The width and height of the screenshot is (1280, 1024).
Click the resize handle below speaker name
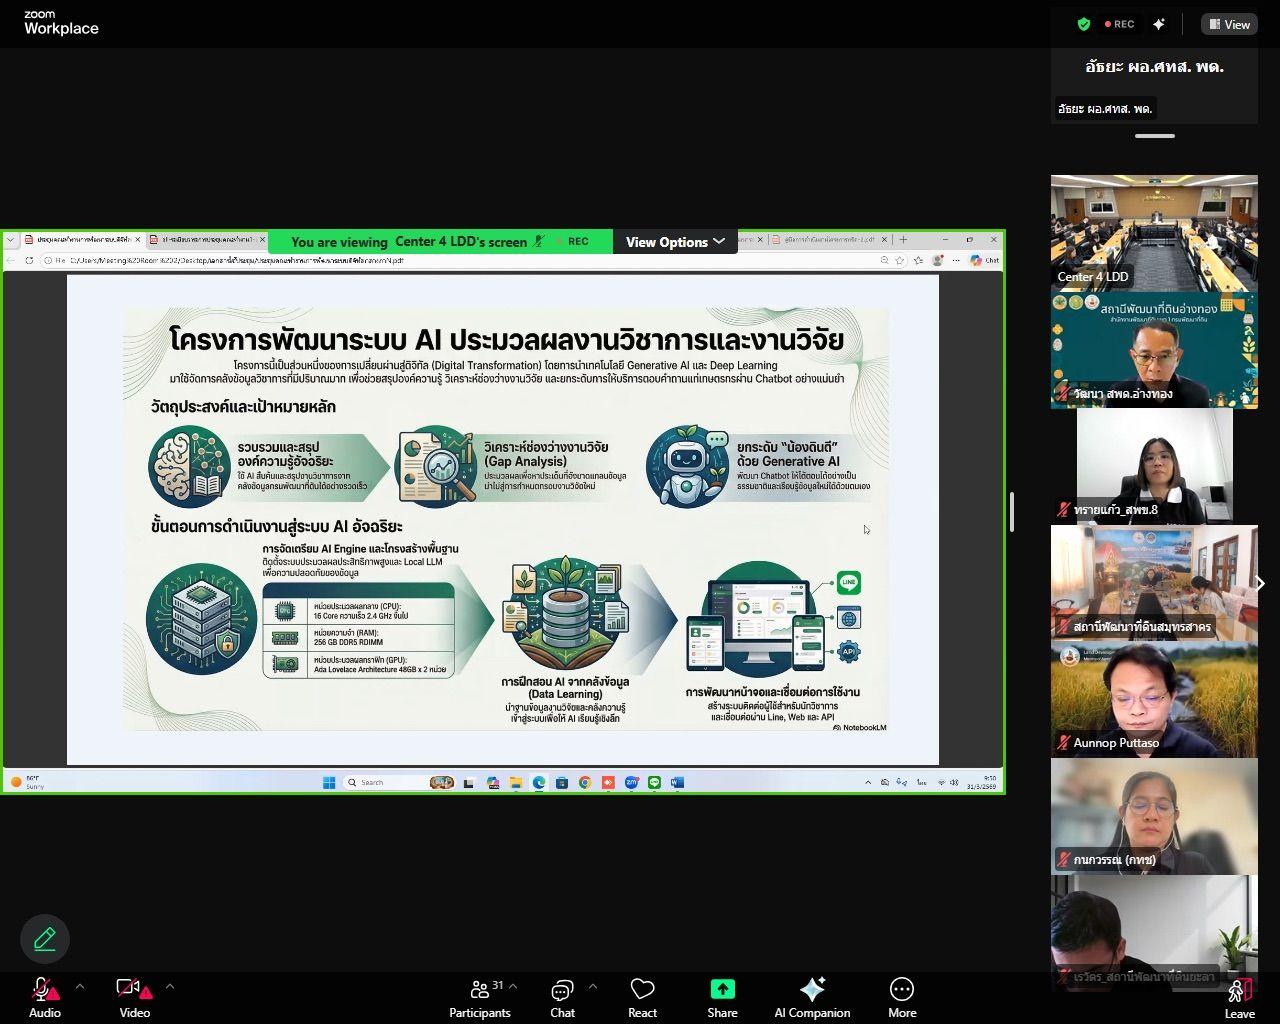click(1154, 135)
